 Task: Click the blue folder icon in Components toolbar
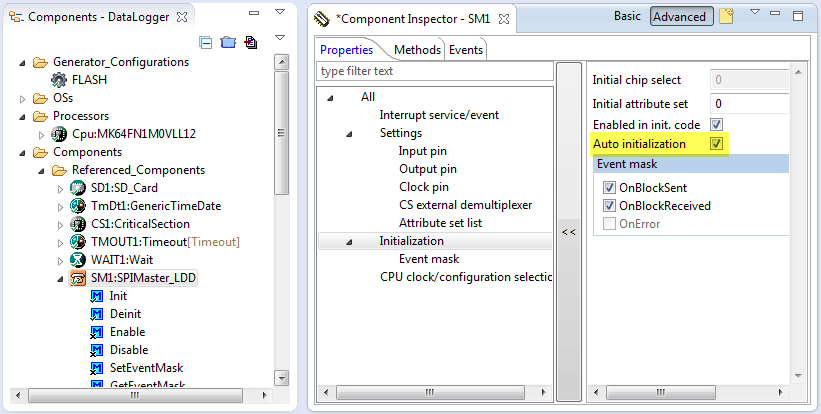coord(227,42)
